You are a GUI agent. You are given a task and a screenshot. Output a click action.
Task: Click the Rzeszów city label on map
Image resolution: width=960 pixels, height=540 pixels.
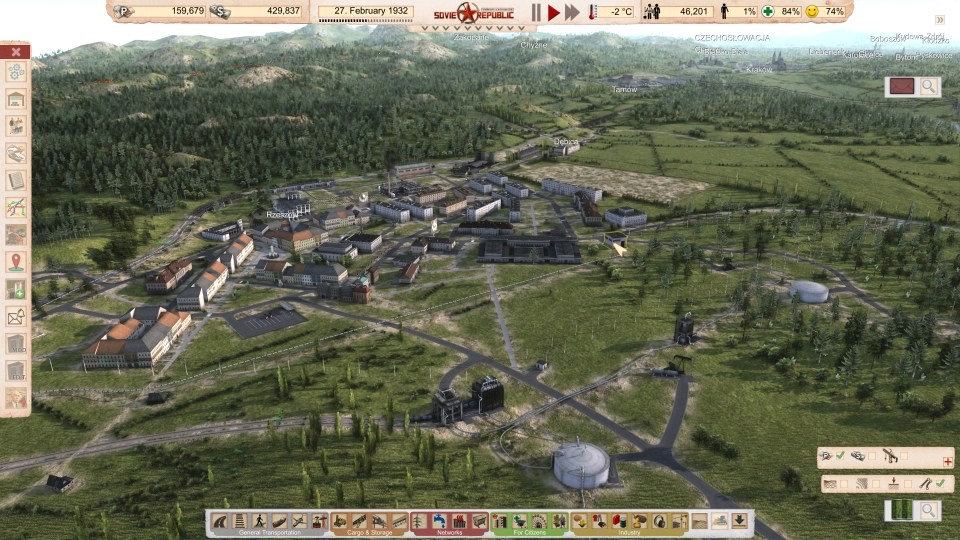tap(282, 215)
